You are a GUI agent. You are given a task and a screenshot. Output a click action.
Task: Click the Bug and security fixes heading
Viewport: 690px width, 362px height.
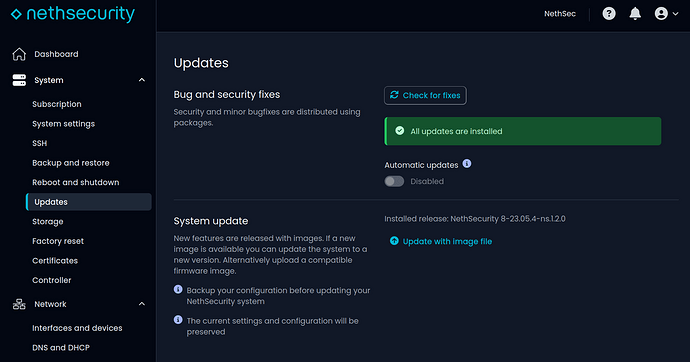click(227, 95)
